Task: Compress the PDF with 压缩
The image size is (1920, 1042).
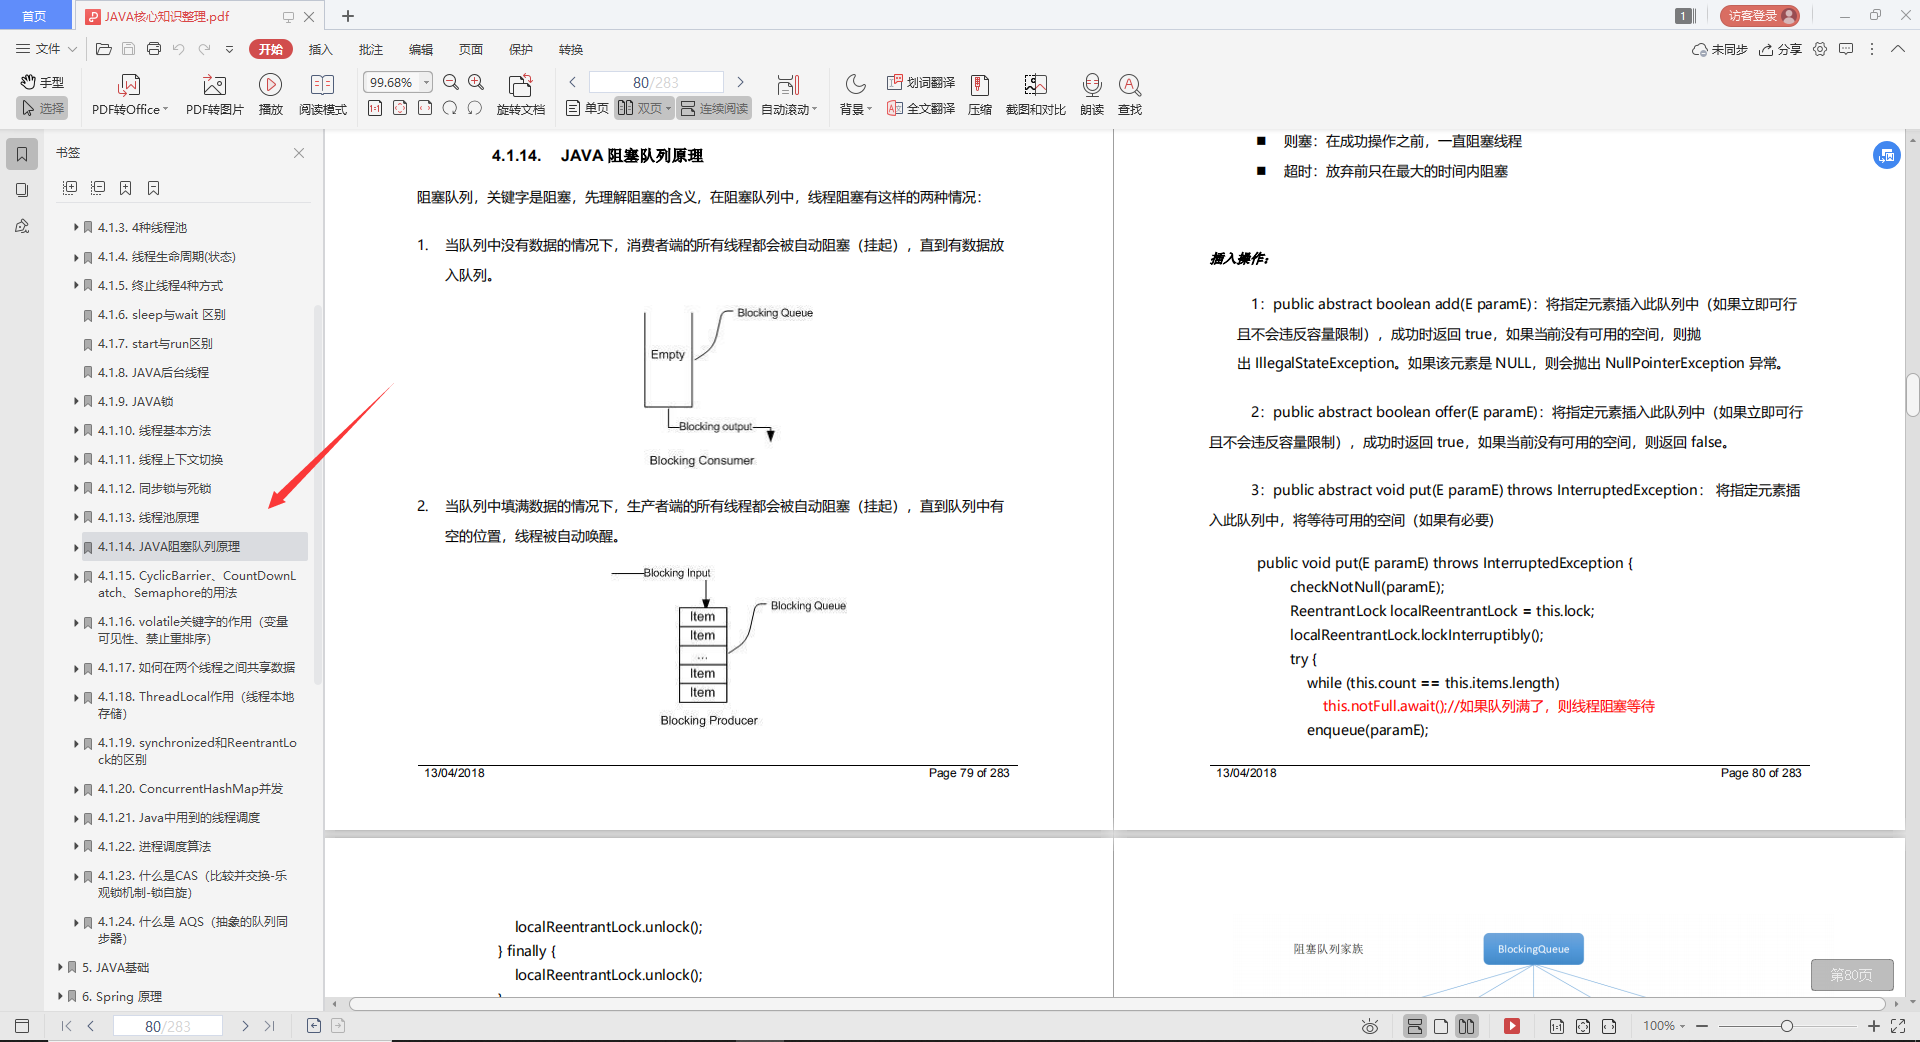Action: [x=978, y=93]
